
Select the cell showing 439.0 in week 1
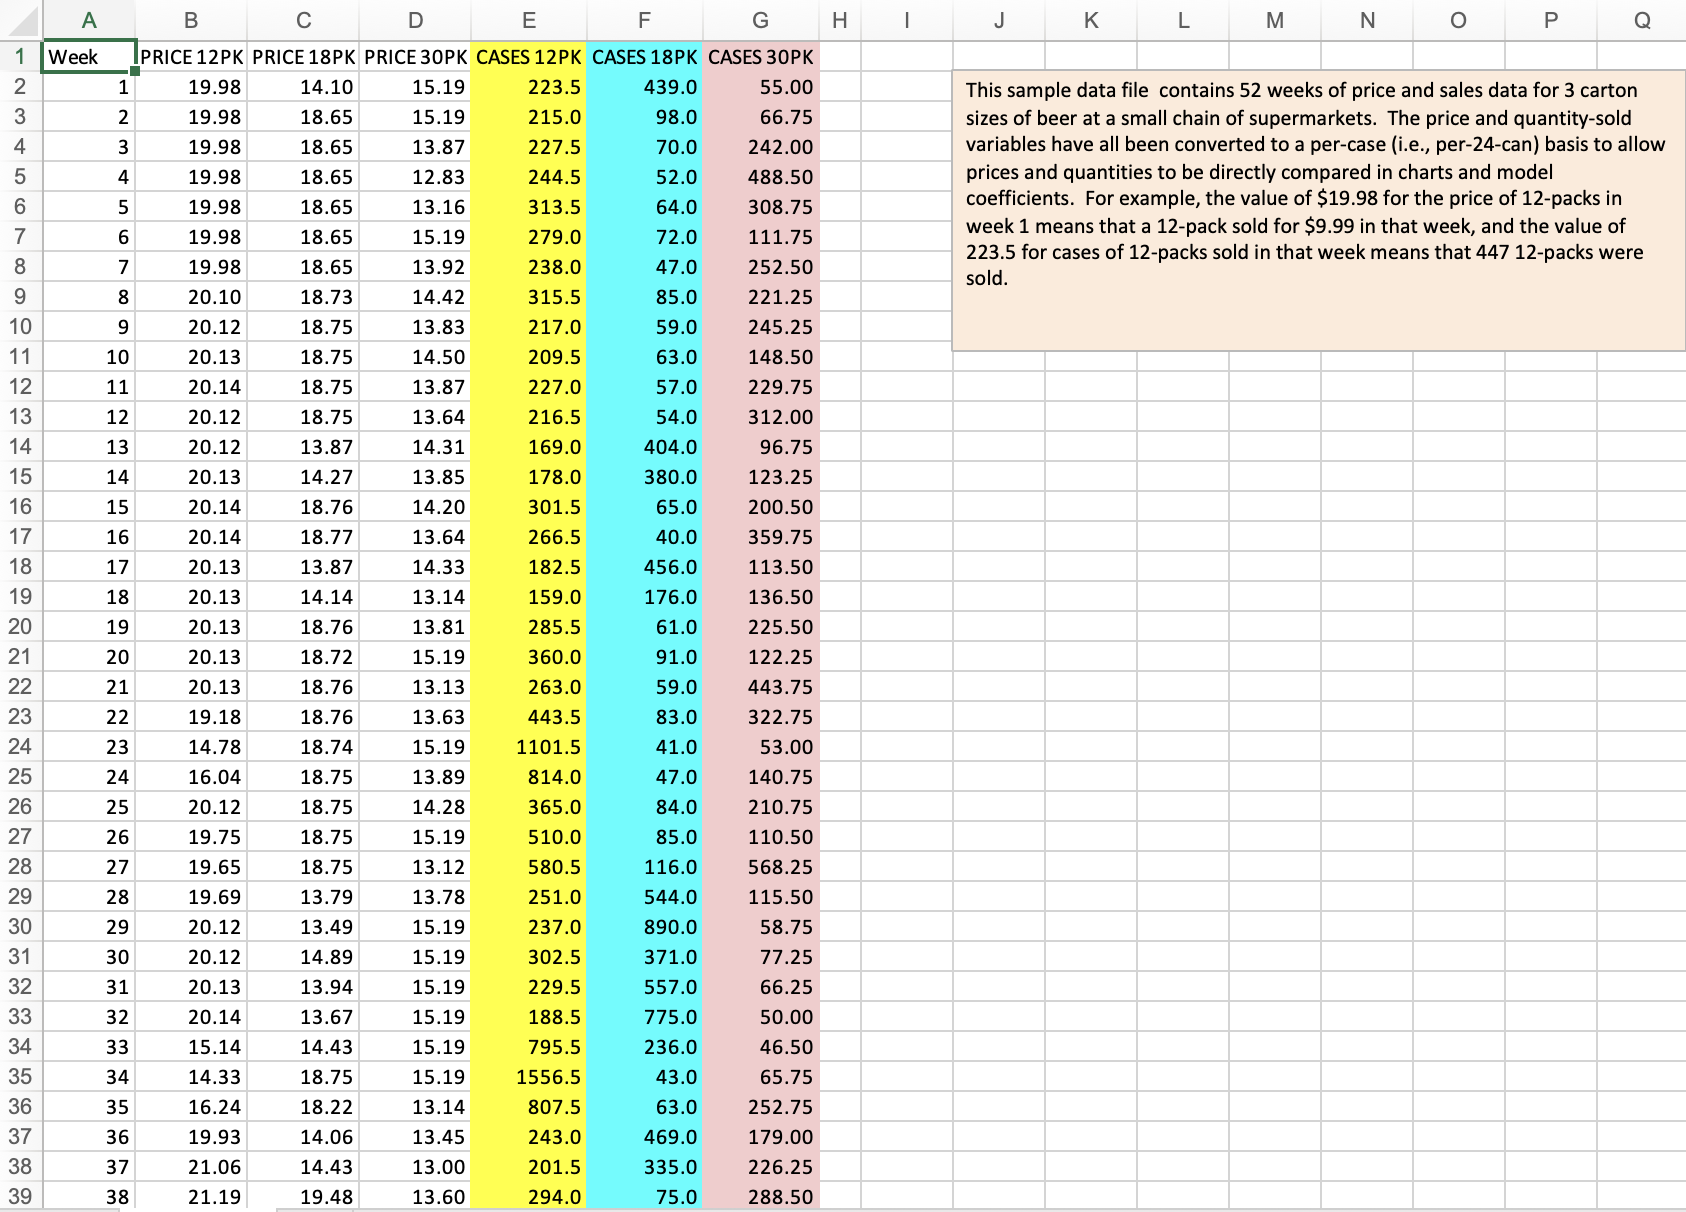pos(644,87)
